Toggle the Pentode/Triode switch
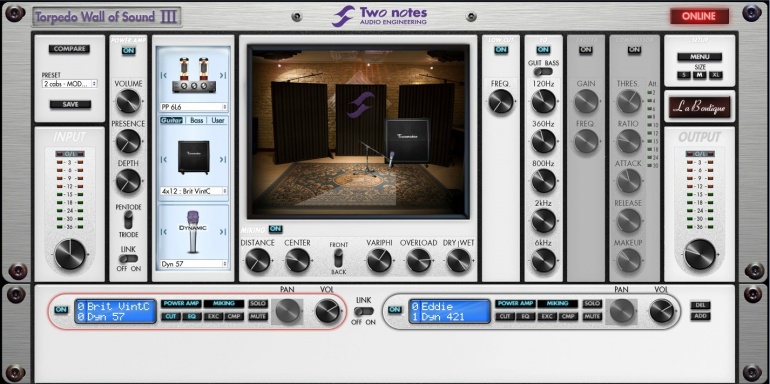This screenshot has height=384, width=770. pos(128,219)
